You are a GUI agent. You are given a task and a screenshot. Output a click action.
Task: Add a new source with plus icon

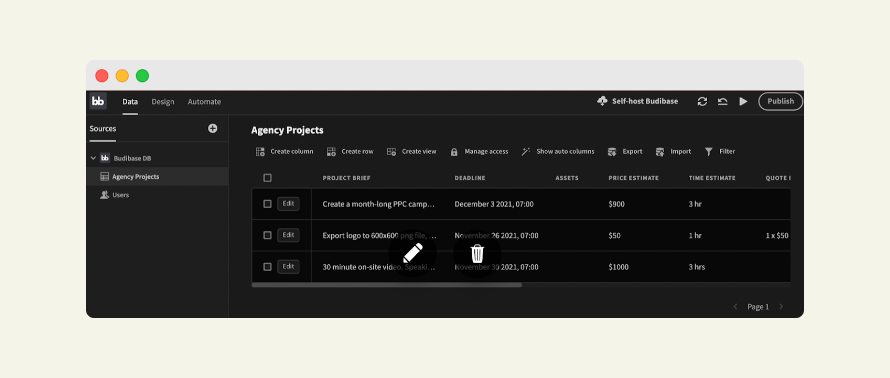click(212, 128)
